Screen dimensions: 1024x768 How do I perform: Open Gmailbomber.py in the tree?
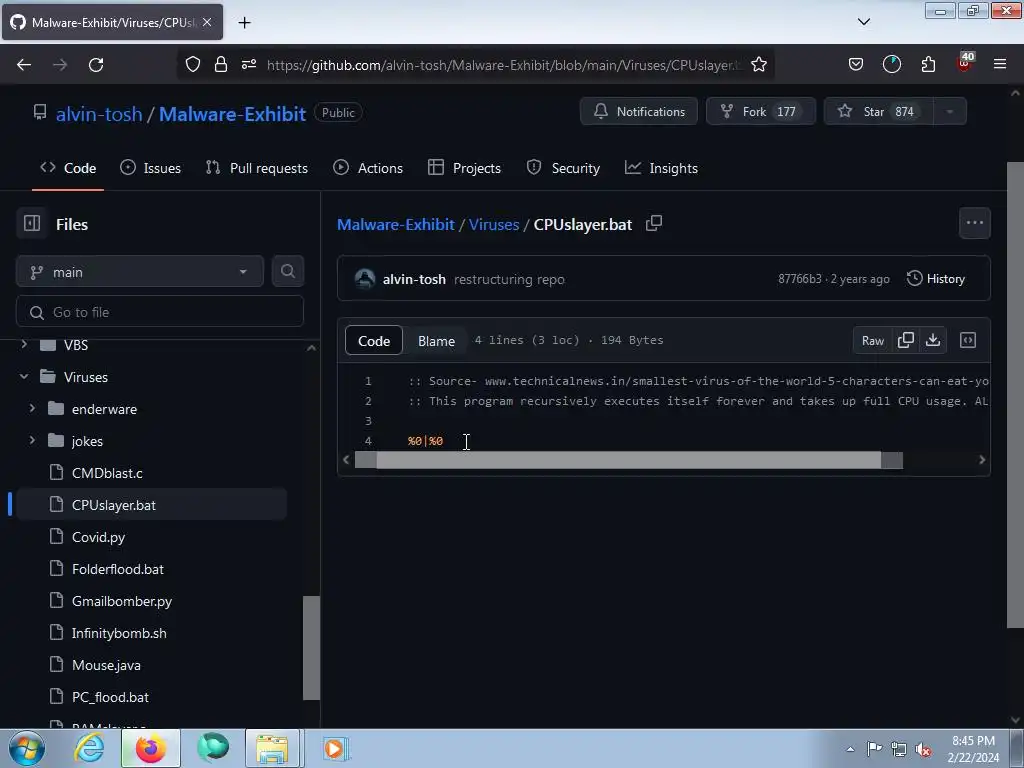pos(121,601)
